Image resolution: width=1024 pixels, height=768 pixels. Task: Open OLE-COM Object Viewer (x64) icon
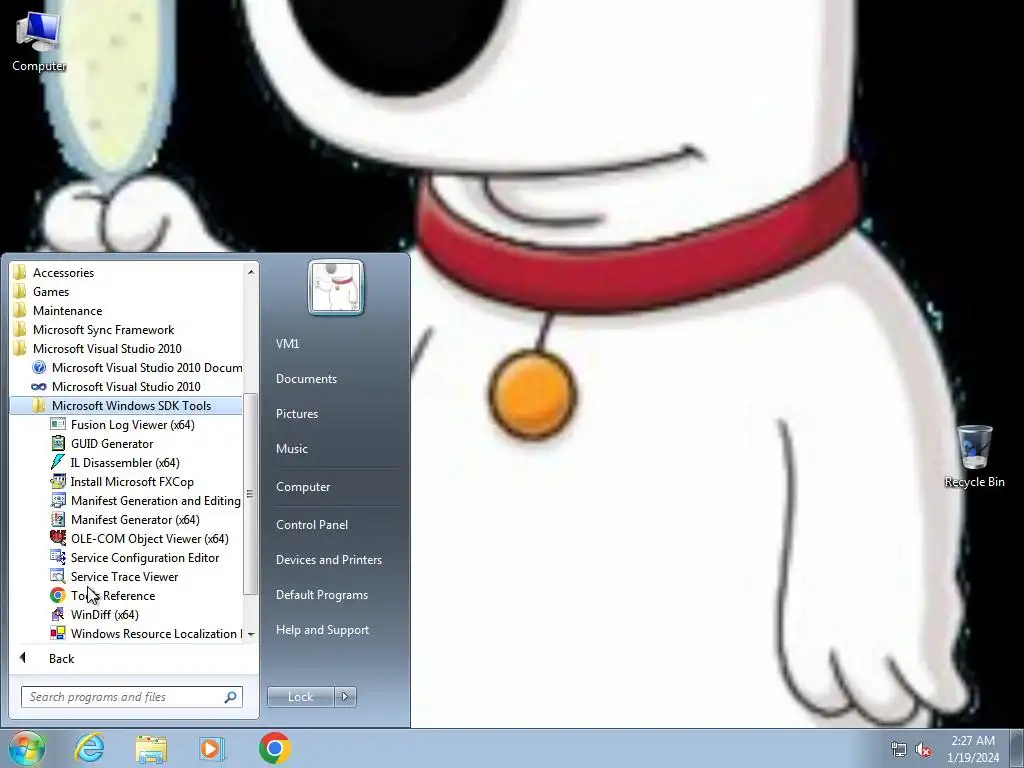[57, 539]
